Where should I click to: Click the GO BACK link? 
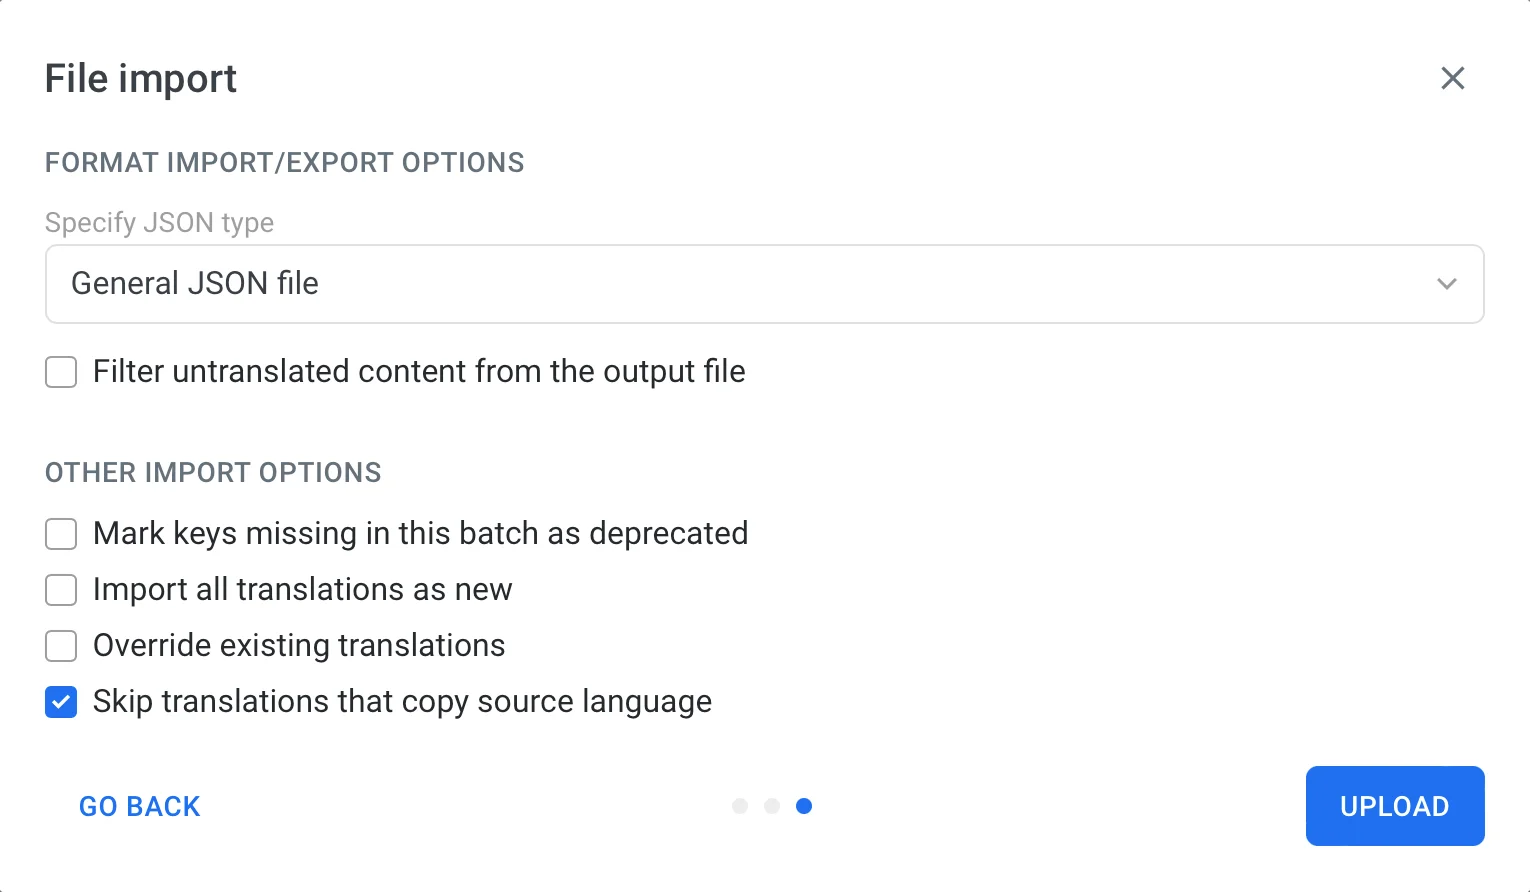coord(140,806)
